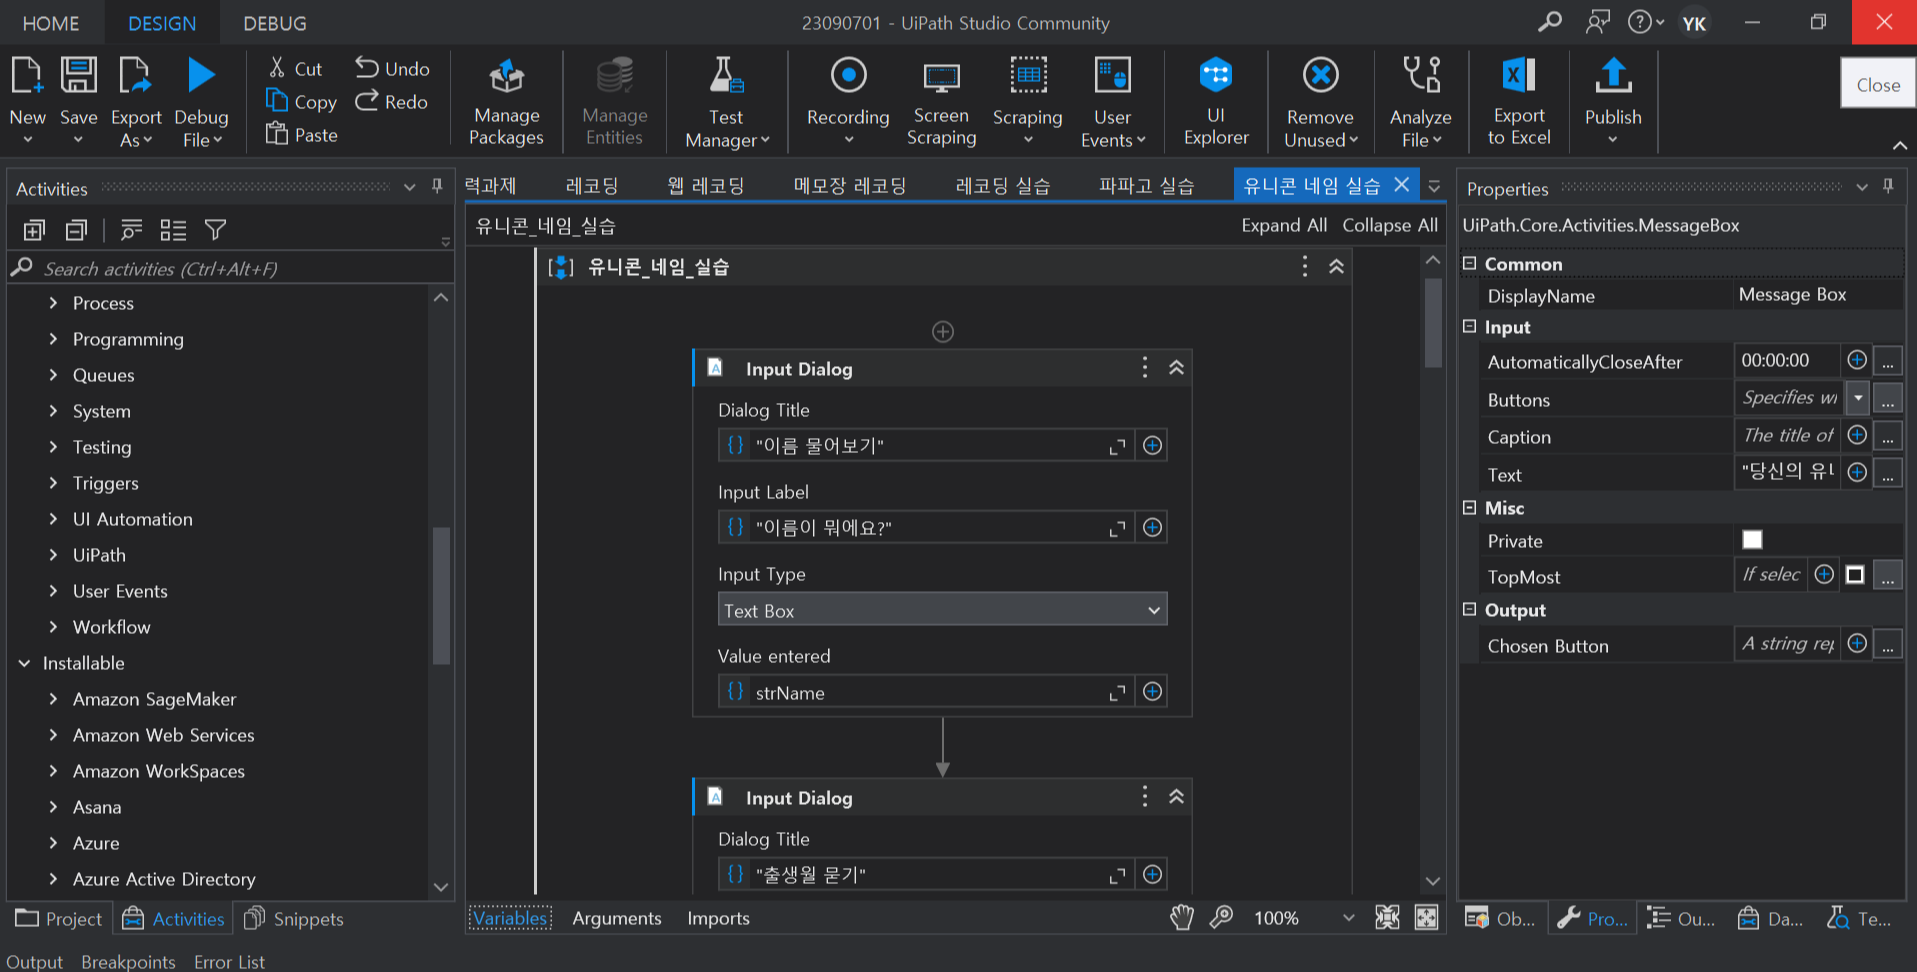Switch to the DEBUG ribbon tab
1917x972 pixels.
pos(275,23)
